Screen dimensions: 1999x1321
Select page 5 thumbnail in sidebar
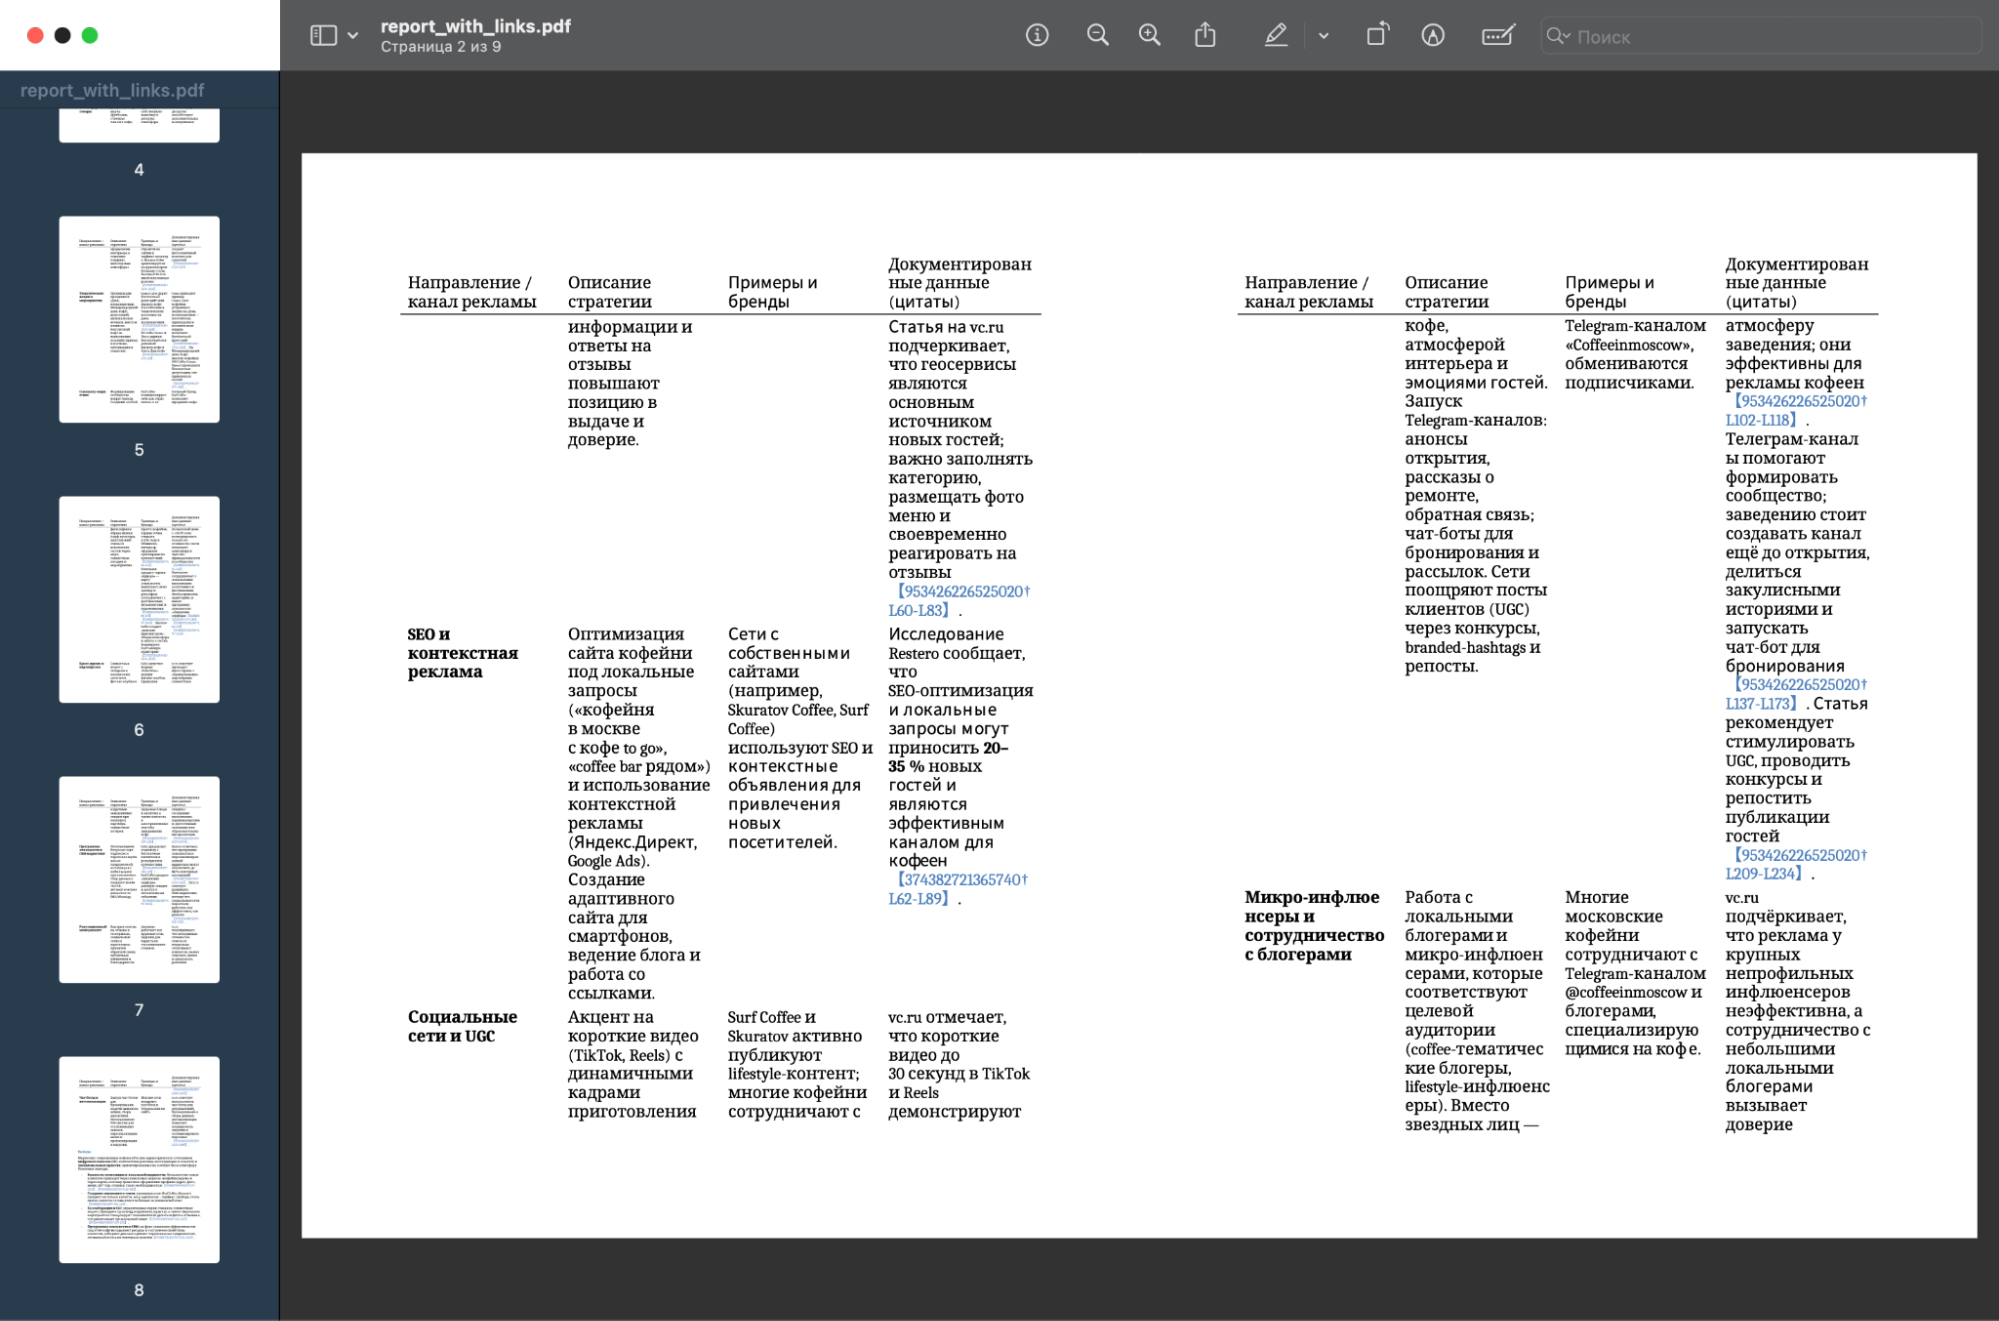click(x=139, y=319)
